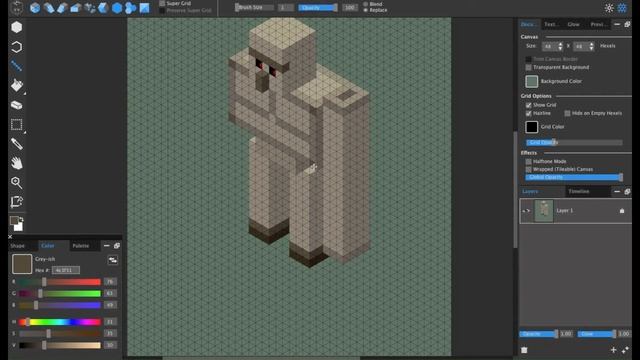Screen dimensions: 640x360
Task: Select the magnifier zoom tool
Action: [x=16, y=182]
